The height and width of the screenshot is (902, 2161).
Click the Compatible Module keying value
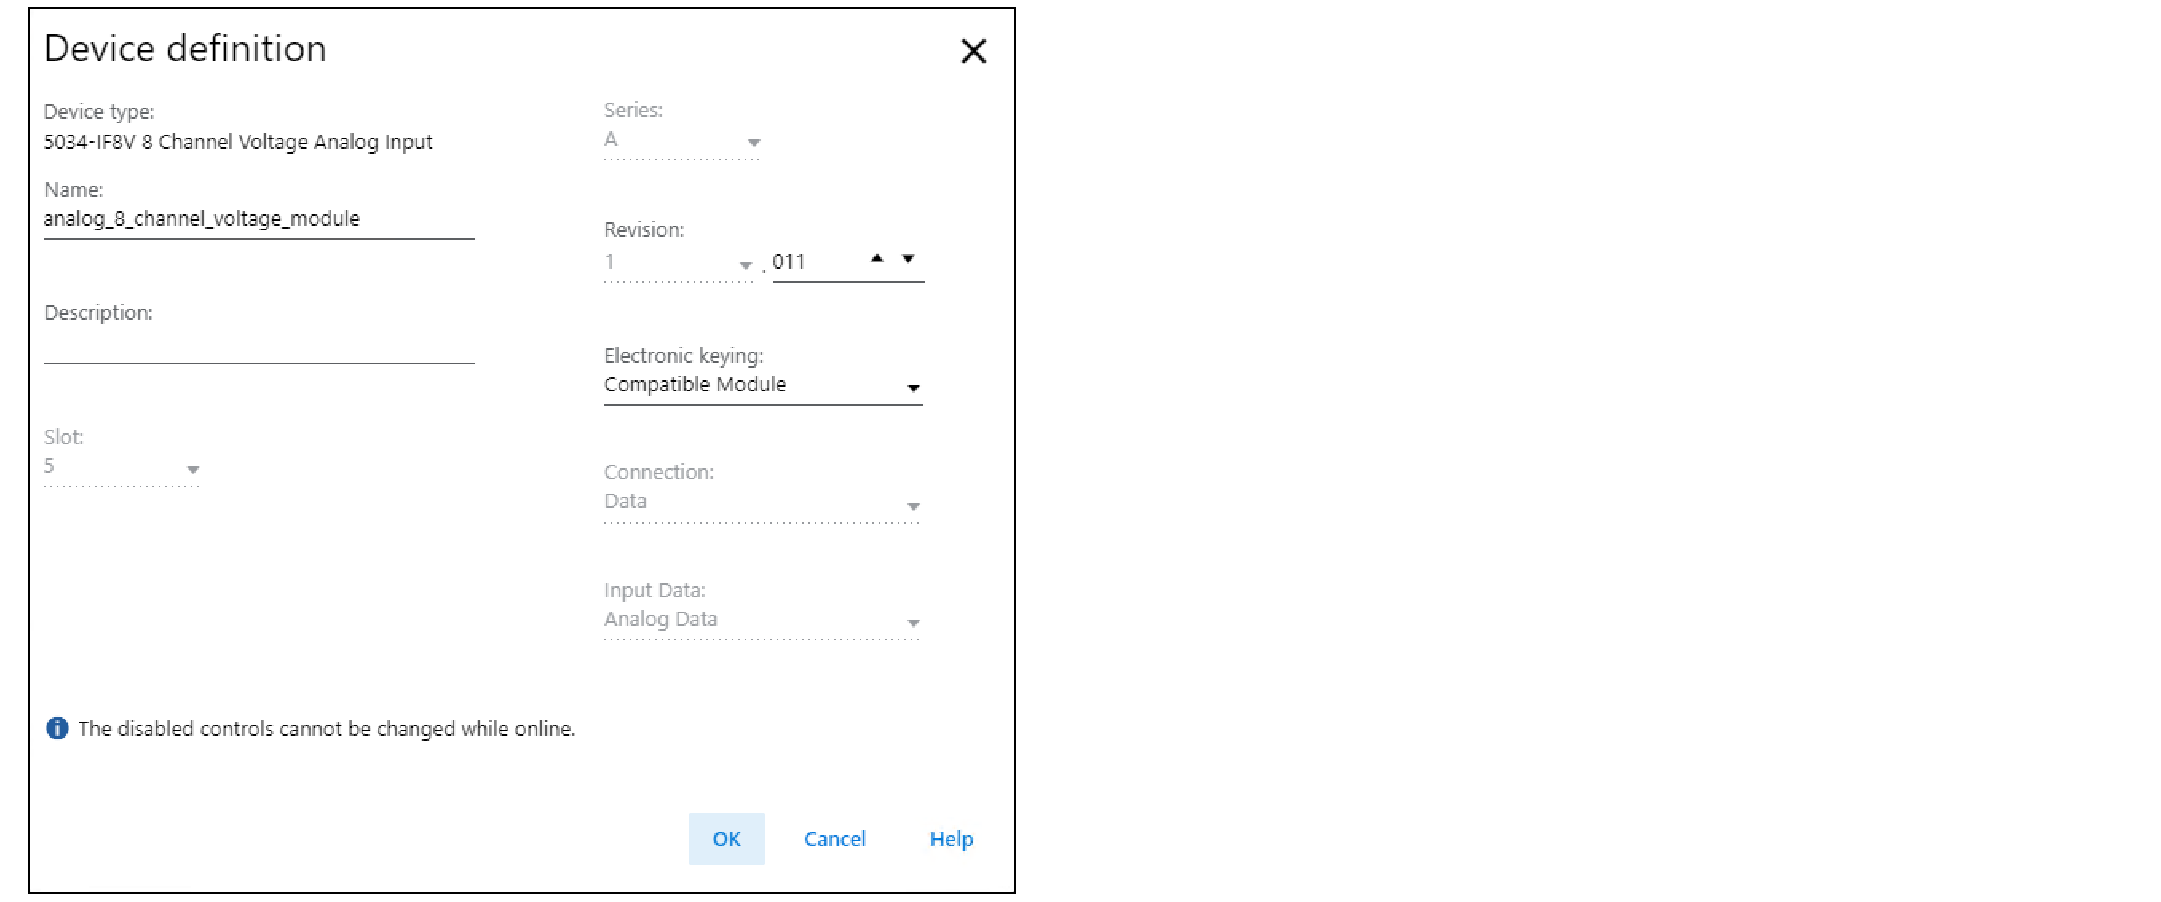click(695, 384)
